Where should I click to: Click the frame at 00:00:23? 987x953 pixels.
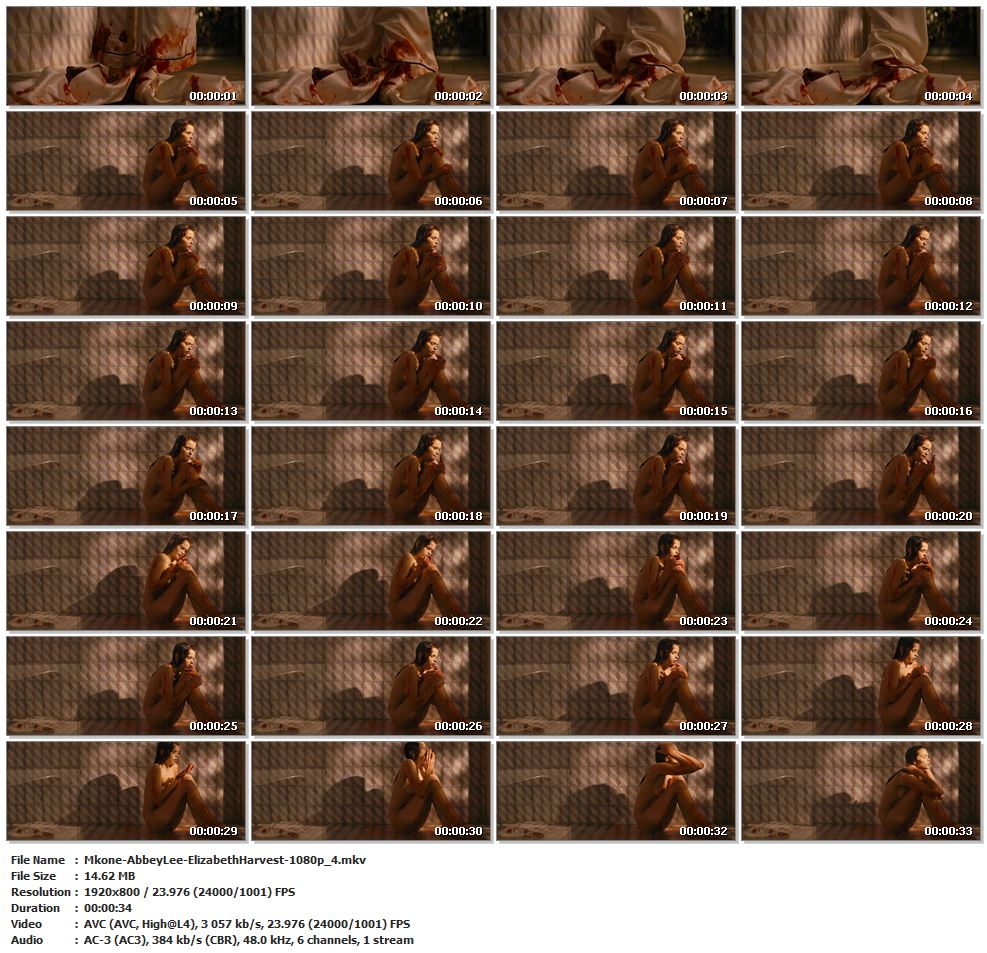coord(616,581)
